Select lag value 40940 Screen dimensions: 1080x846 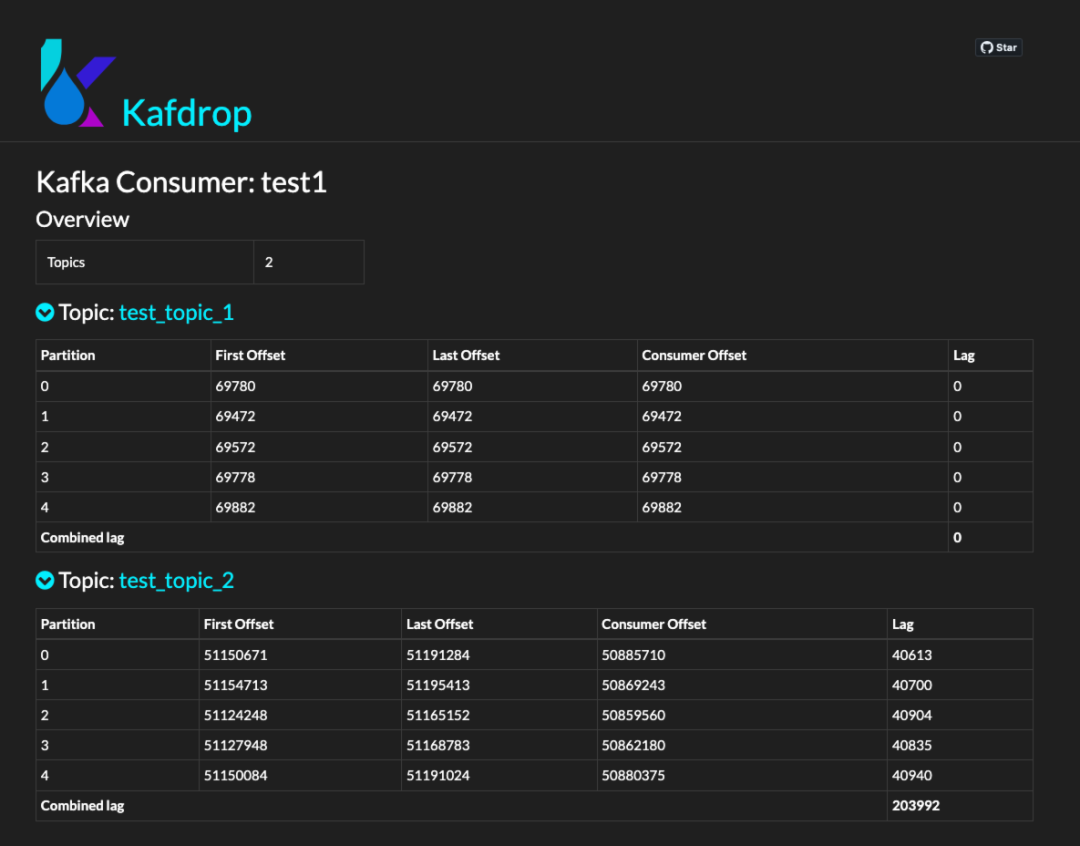point(912,776)
